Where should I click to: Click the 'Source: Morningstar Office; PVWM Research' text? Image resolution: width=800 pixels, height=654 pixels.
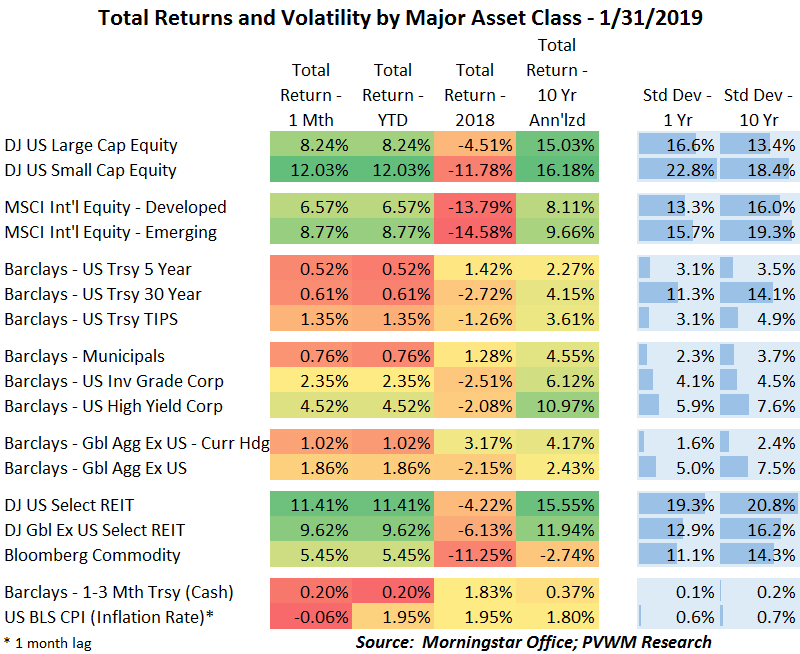tap(534, 641)
